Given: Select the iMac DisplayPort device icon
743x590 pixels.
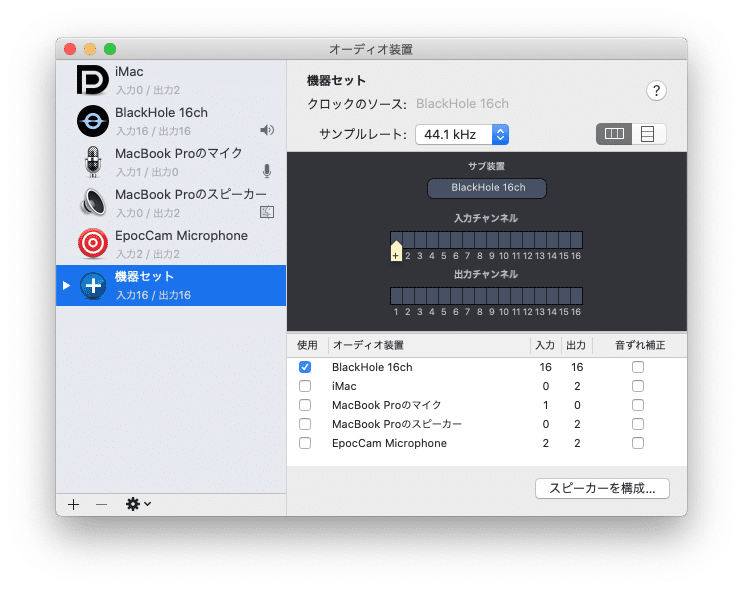Looking at the screenshot, I should [x=93, y=80].
